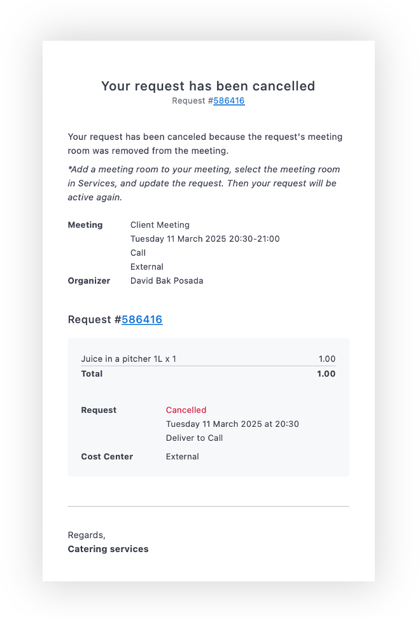The image size is (420, 617).
Task: Click the bold Total amount 1.00
Action: tap(326, 373)
